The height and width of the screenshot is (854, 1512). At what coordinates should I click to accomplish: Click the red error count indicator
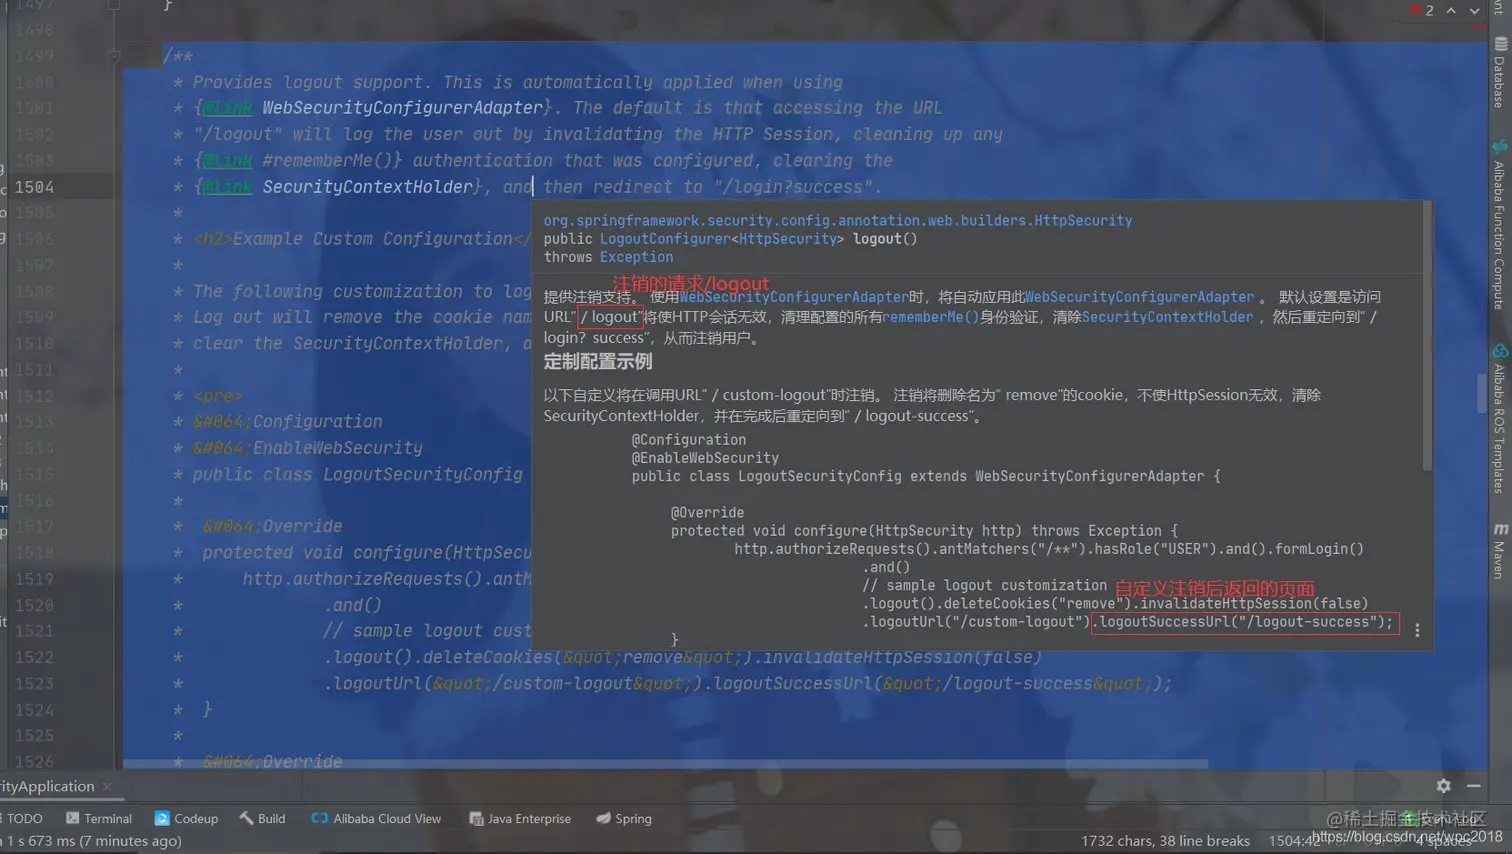1422,10
